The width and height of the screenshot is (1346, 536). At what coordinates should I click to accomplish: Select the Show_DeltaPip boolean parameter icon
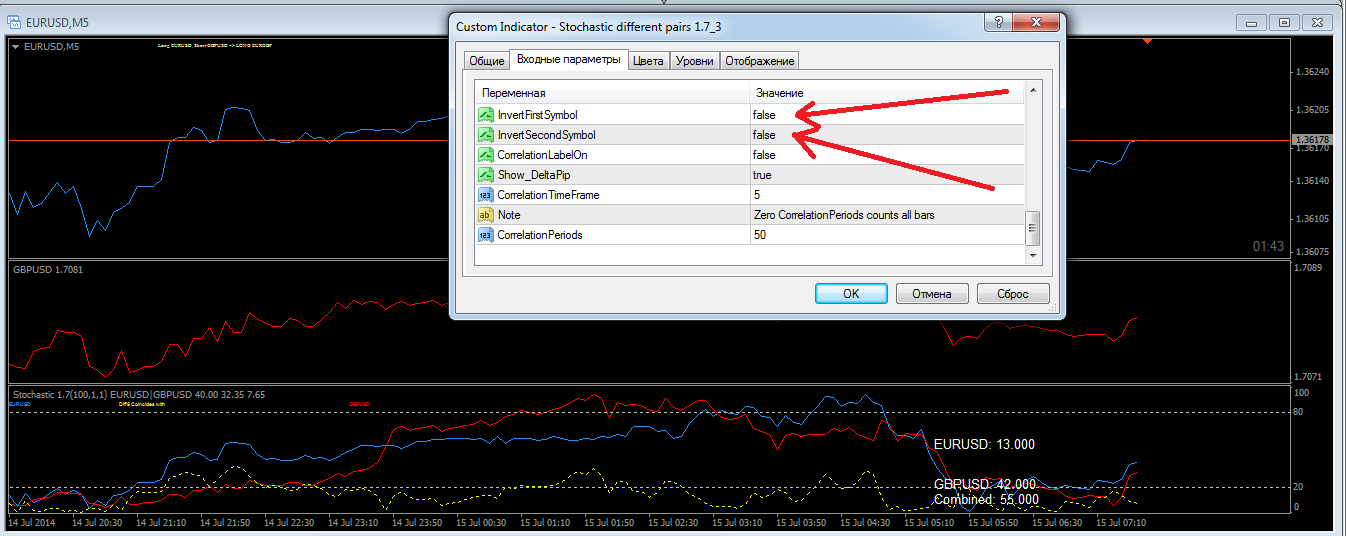coord(486,175)
